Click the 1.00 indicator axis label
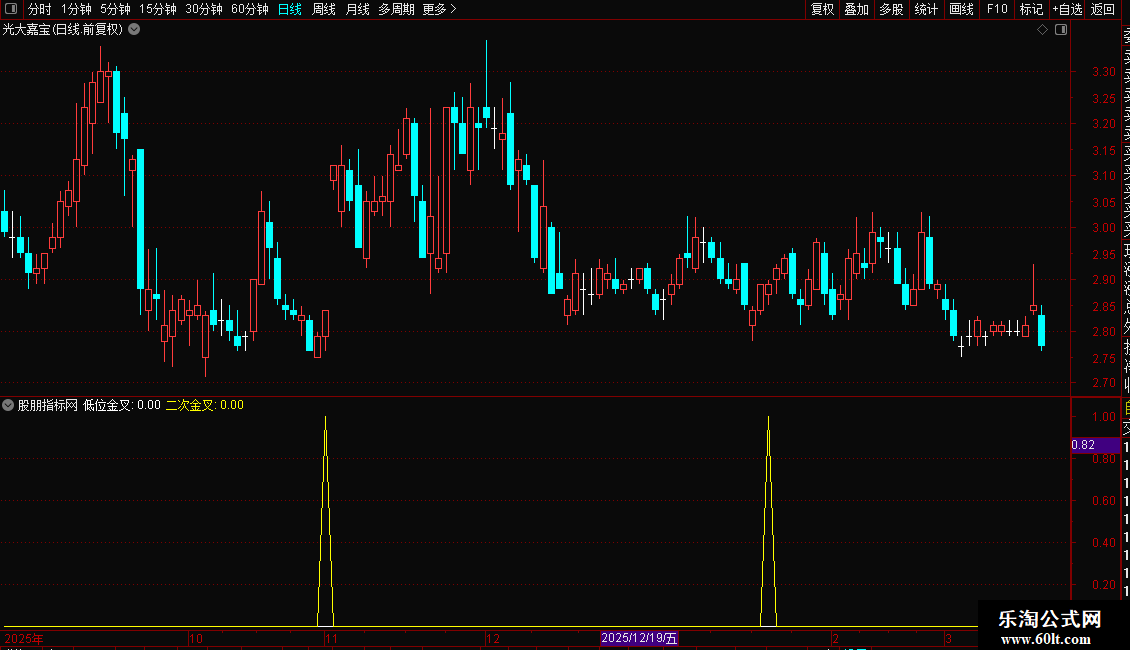1130x650 pixels. (x=1103, y=417)
